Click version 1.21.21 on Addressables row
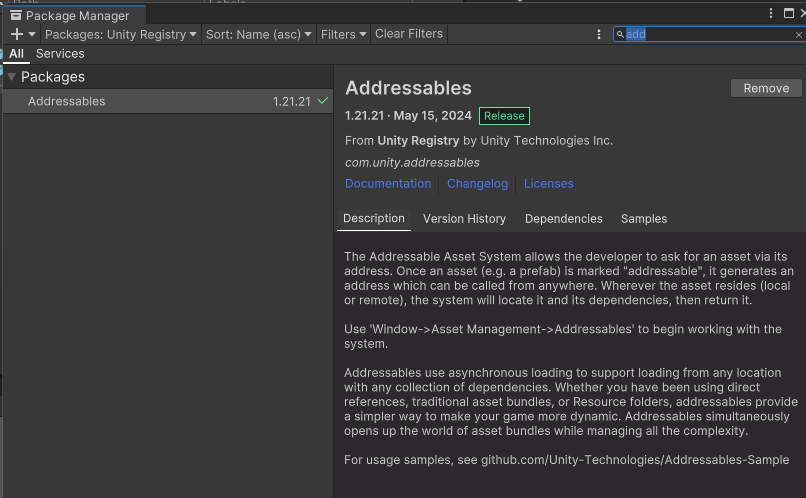Viewport: 806px width, 498px height. pyautogui.click(x=291, y=101)
